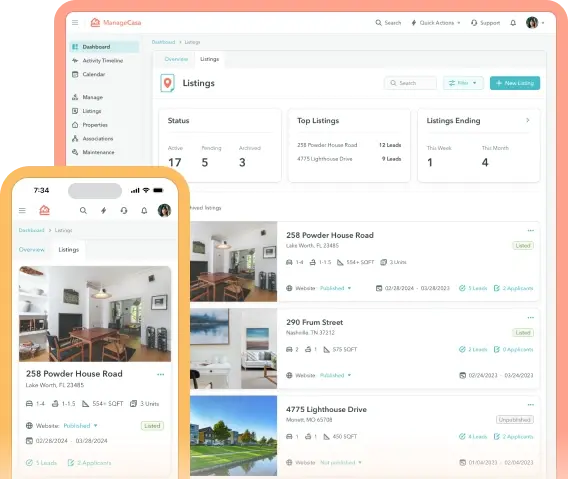Click the Listings map pin icon
The width and height of the screenshot is (568, 479).
[167, 83]
